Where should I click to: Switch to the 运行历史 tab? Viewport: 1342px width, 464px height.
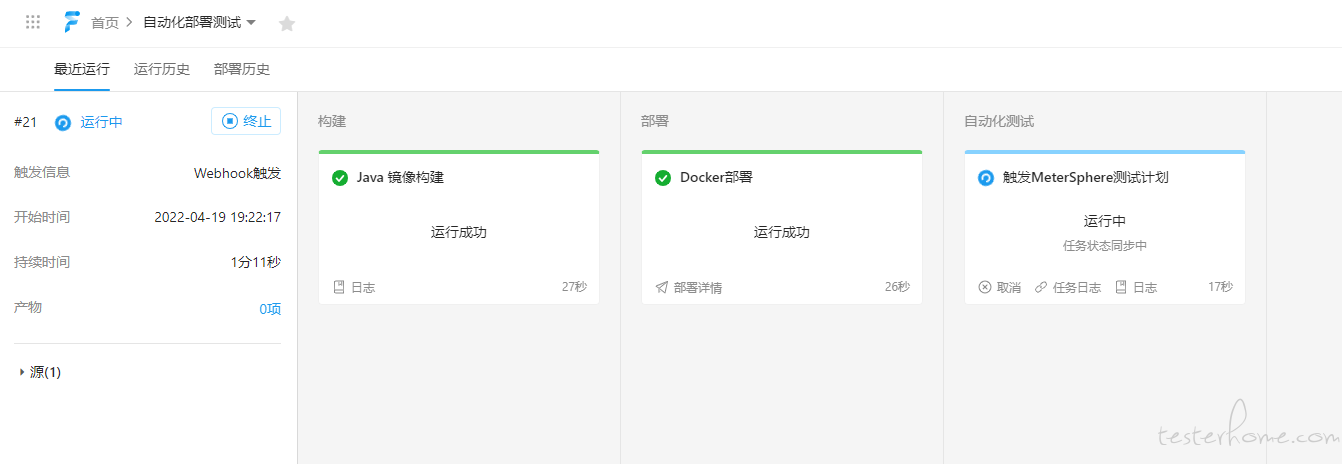click(x=162, y=69)
